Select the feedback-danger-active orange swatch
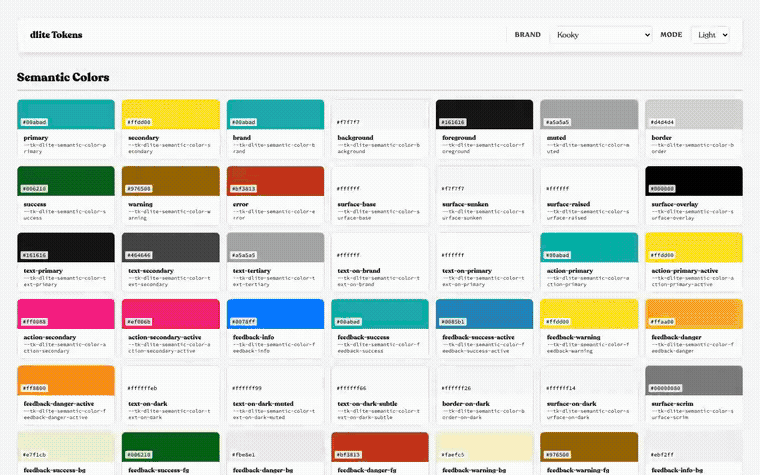The height and width of the screenshot is (475, 760). click(66, 380)
